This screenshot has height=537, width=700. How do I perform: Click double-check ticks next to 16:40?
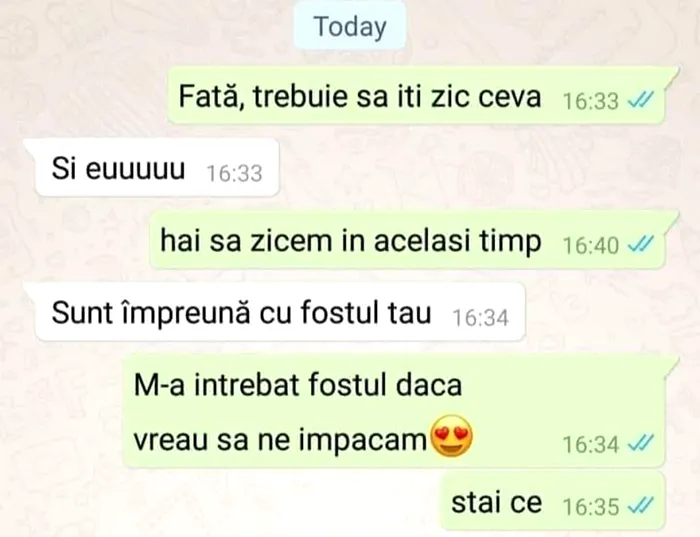click(641, 244)
